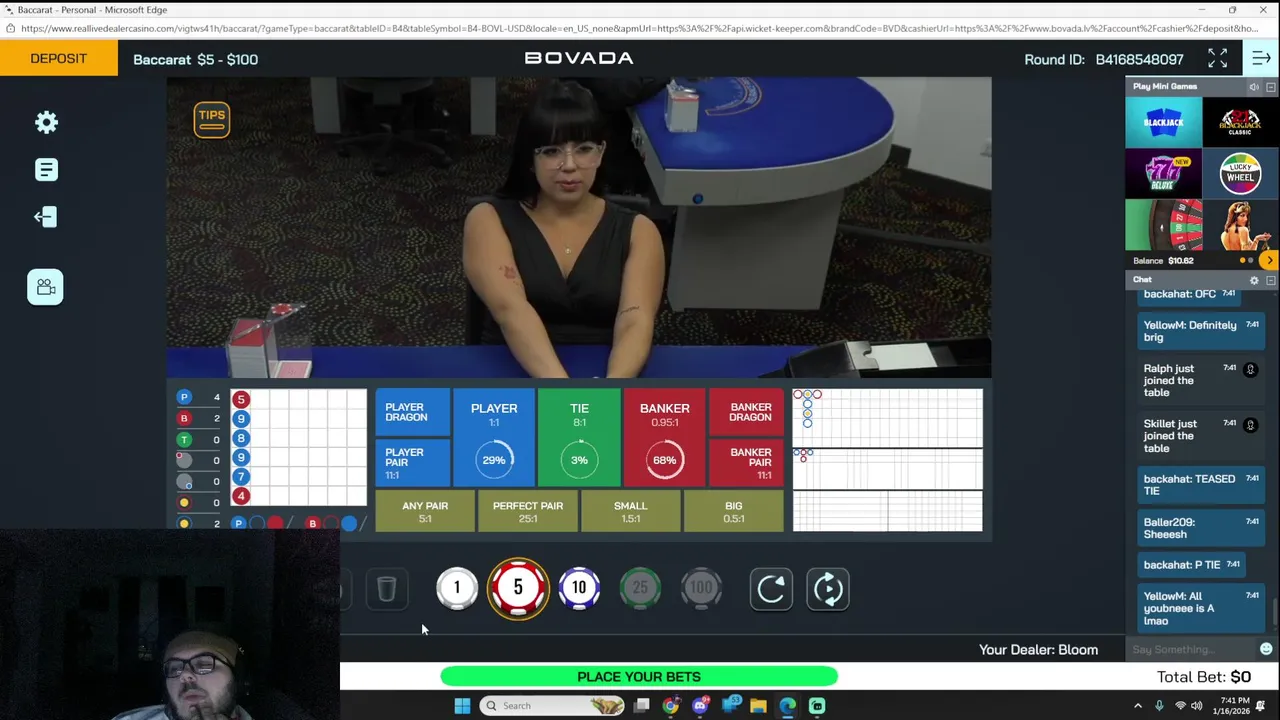Image resolution: width=1280 pixels, height=720 pixels.
Task: Open File Explorer from the taskbar
Action: coord(758,706)
